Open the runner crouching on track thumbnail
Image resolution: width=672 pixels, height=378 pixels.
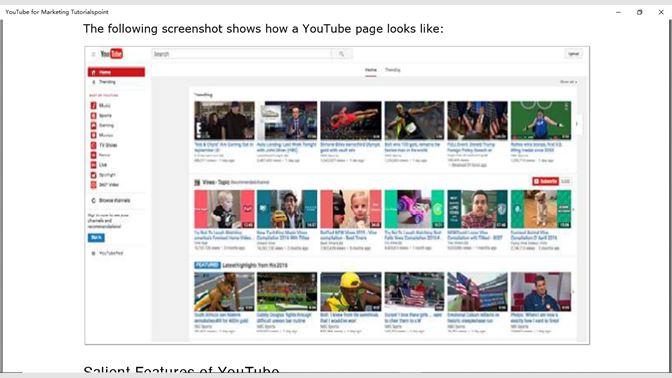coord(224,292)
